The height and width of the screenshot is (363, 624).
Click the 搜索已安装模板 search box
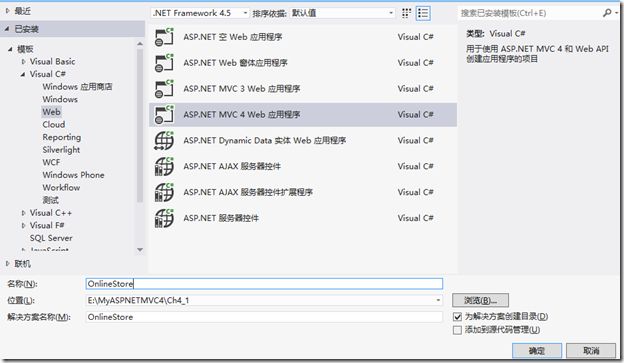(530, 13)
